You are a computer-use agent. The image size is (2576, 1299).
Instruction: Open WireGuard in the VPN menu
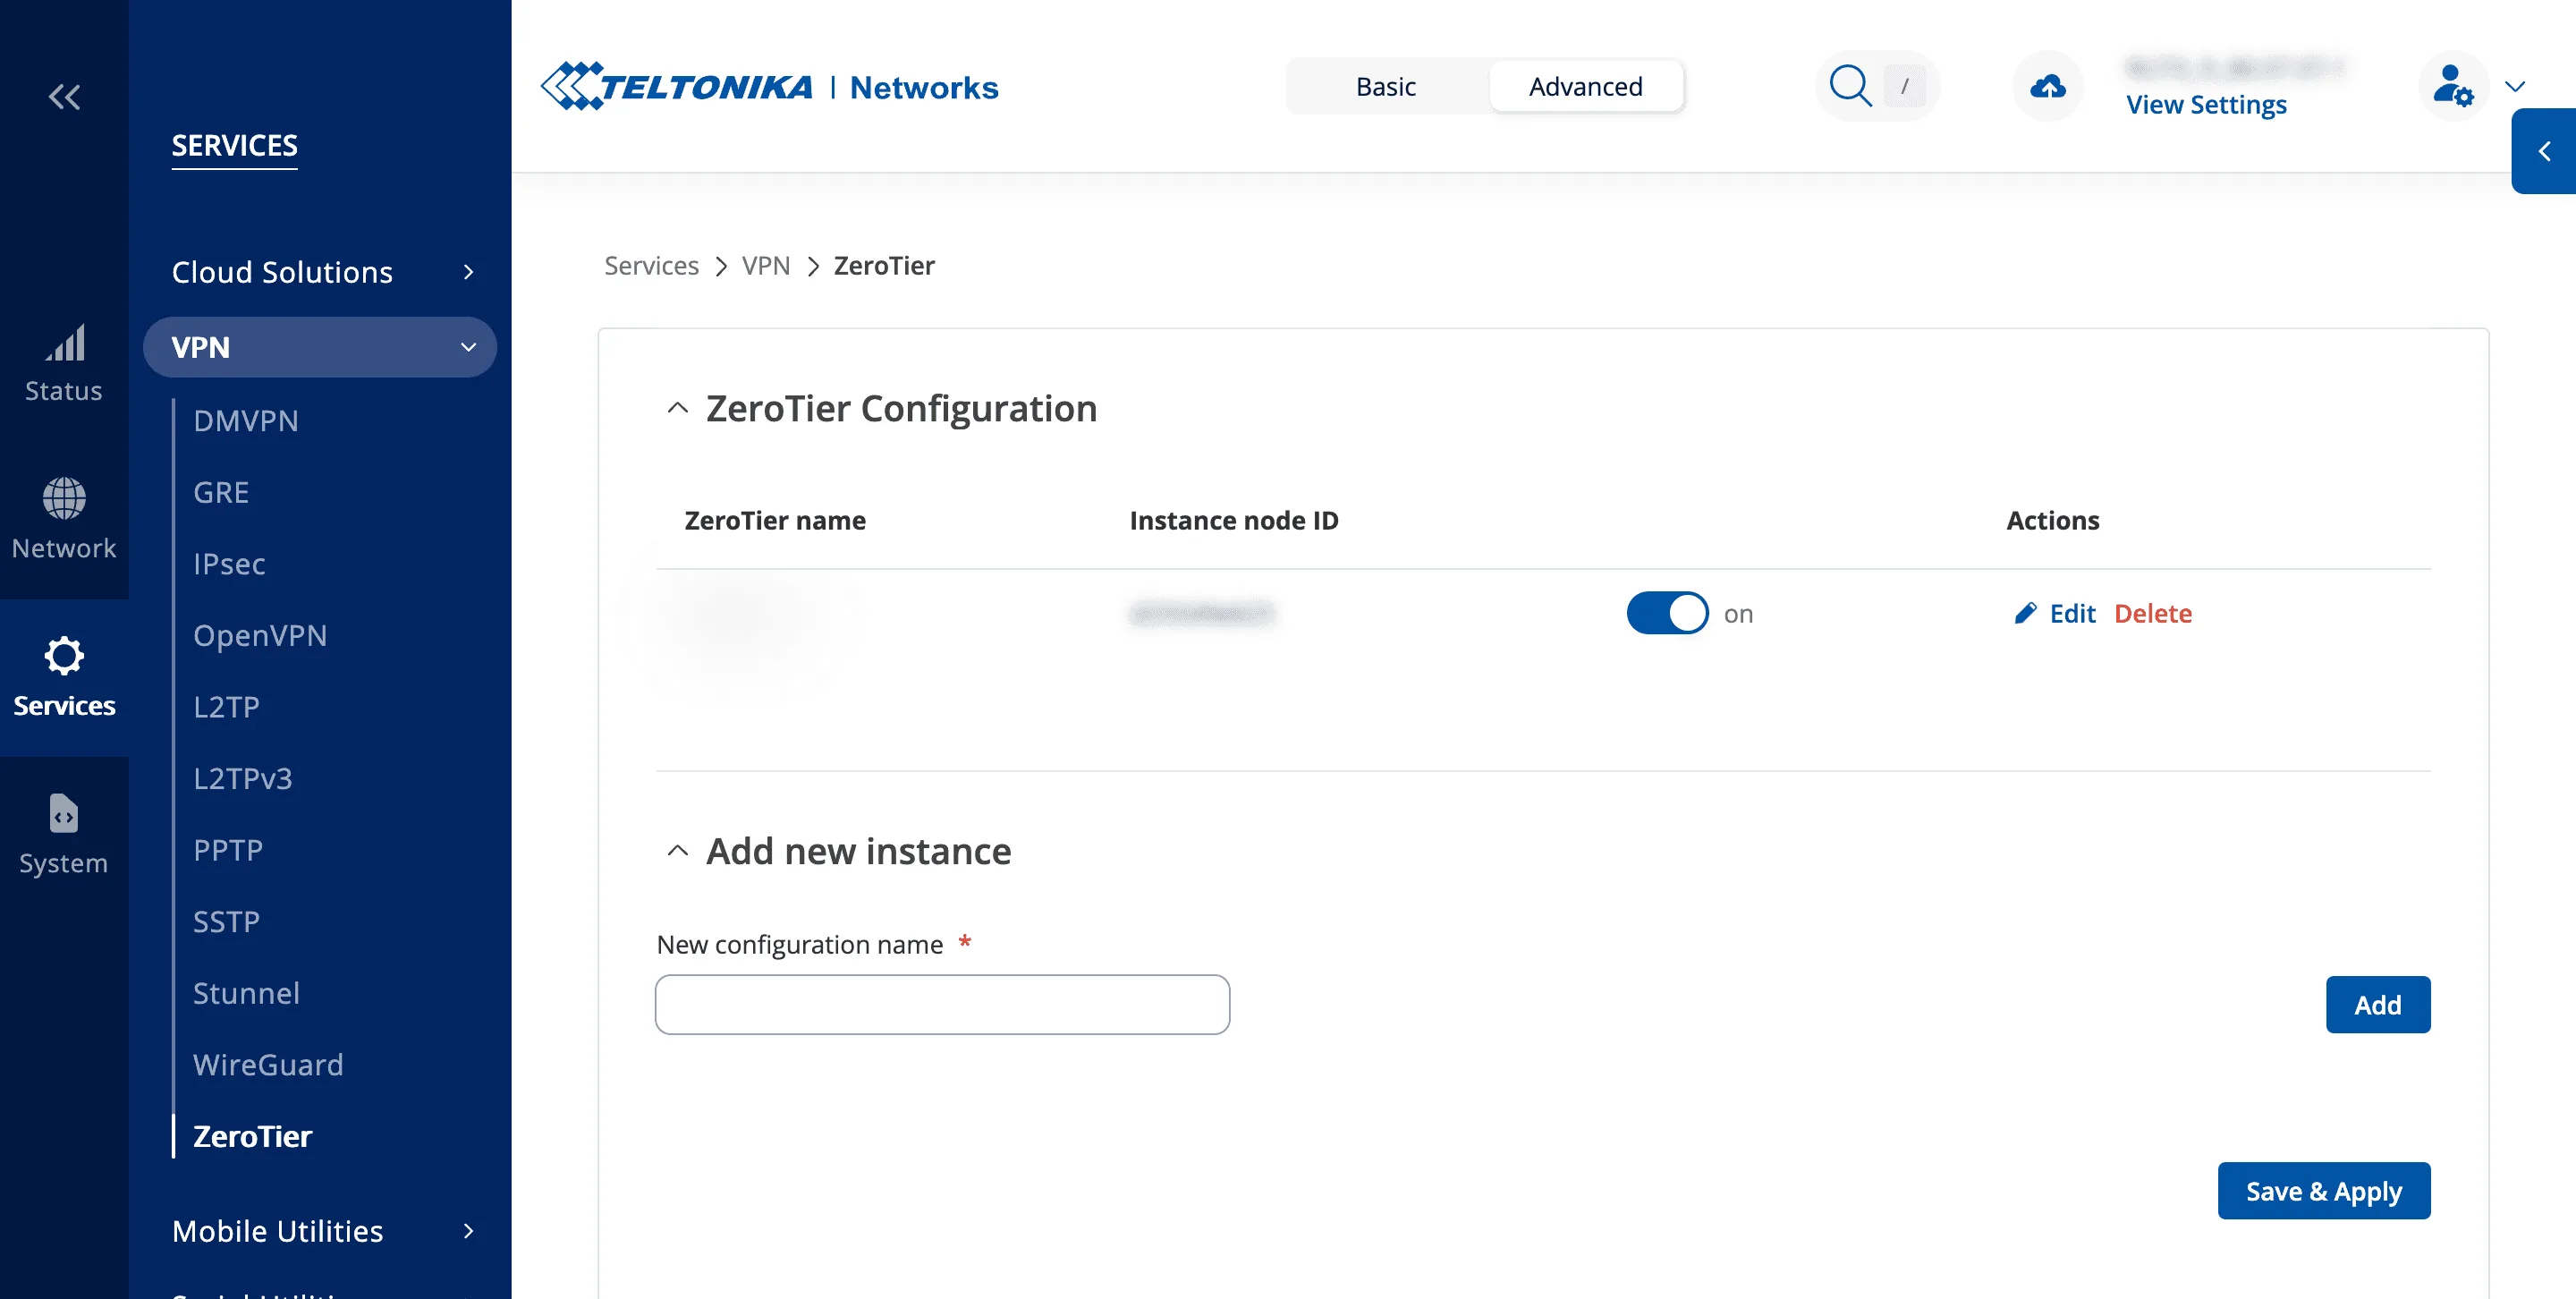point(268,1065)
